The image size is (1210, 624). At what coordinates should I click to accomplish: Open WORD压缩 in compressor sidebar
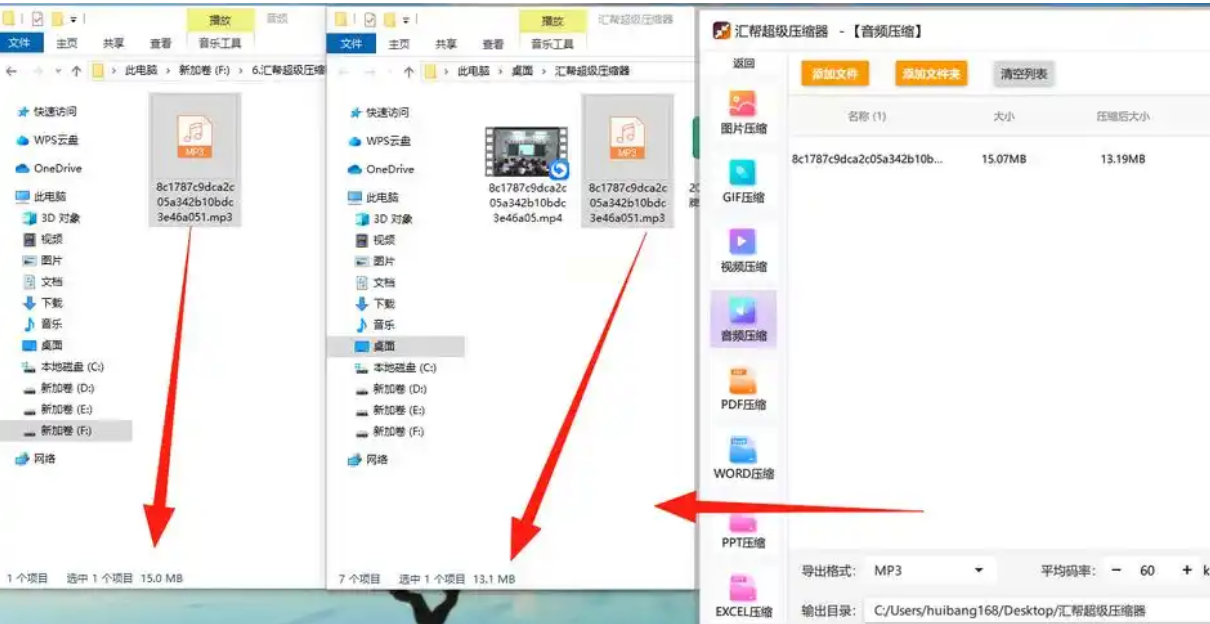[x=743, y=457]
